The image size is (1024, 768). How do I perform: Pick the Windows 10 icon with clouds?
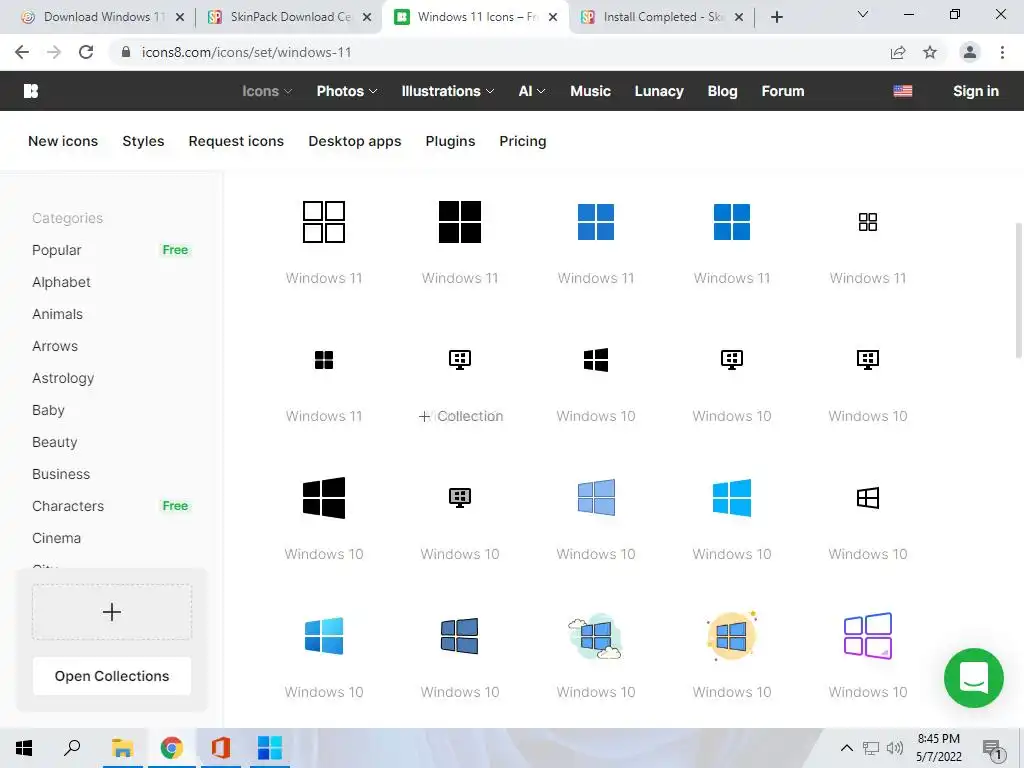pos(596,636)
